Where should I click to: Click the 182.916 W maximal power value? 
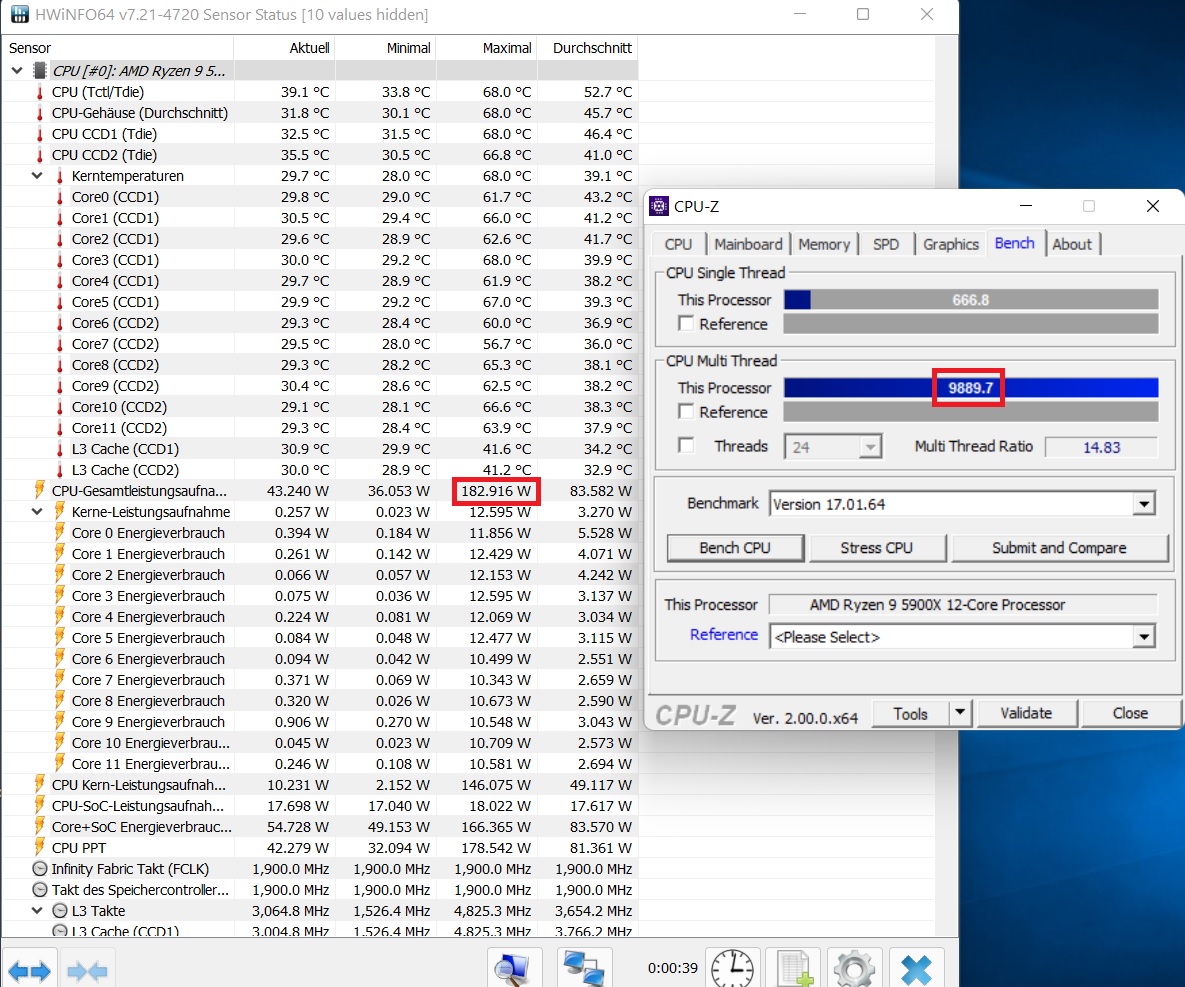point(496,491)
